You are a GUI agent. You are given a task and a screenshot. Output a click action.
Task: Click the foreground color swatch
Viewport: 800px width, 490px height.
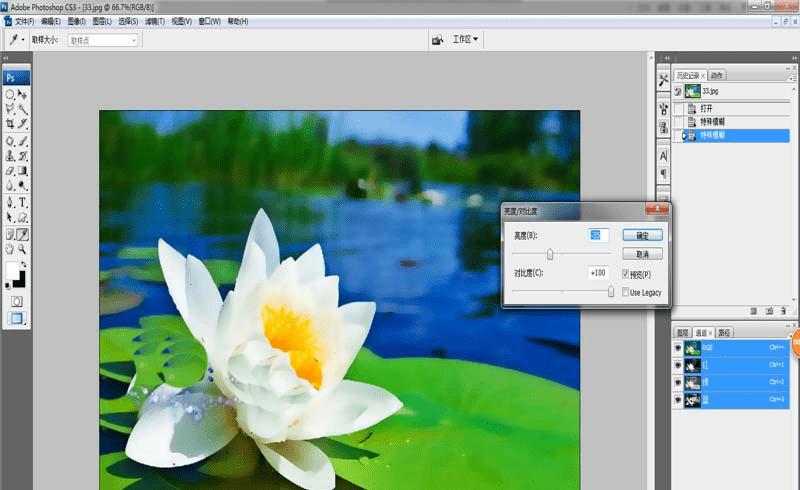(12, 270)
